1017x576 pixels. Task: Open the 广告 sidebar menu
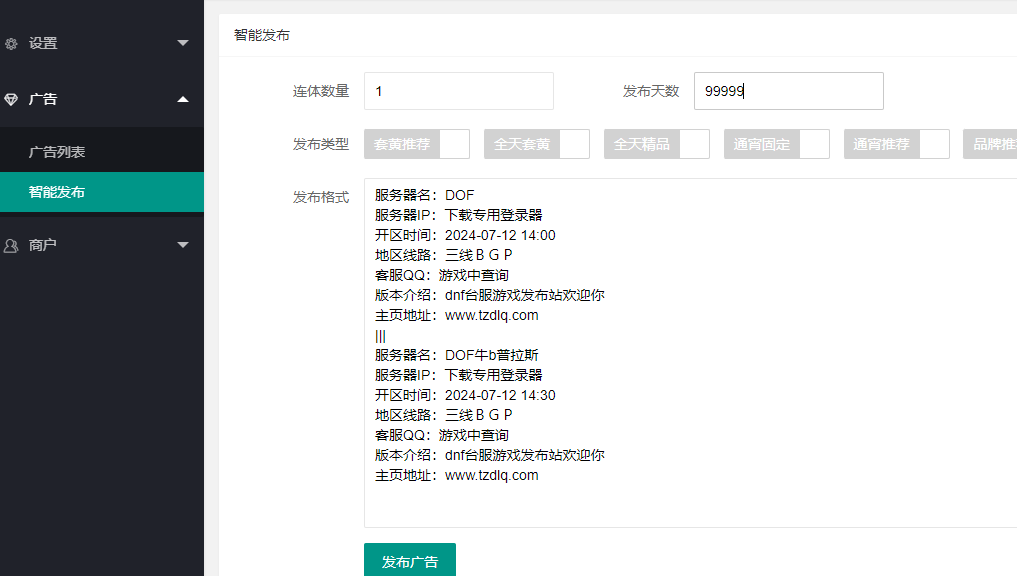(102, 99)
